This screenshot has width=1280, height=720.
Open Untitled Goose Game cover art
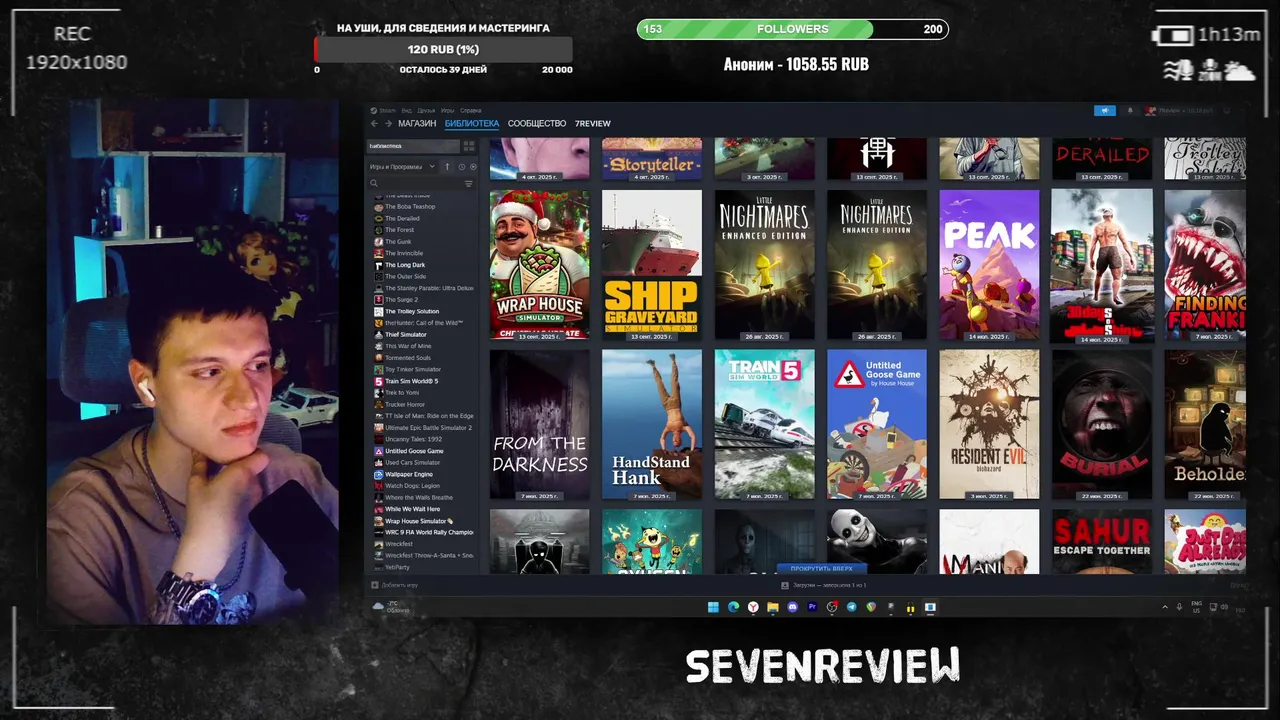(877, 424)
